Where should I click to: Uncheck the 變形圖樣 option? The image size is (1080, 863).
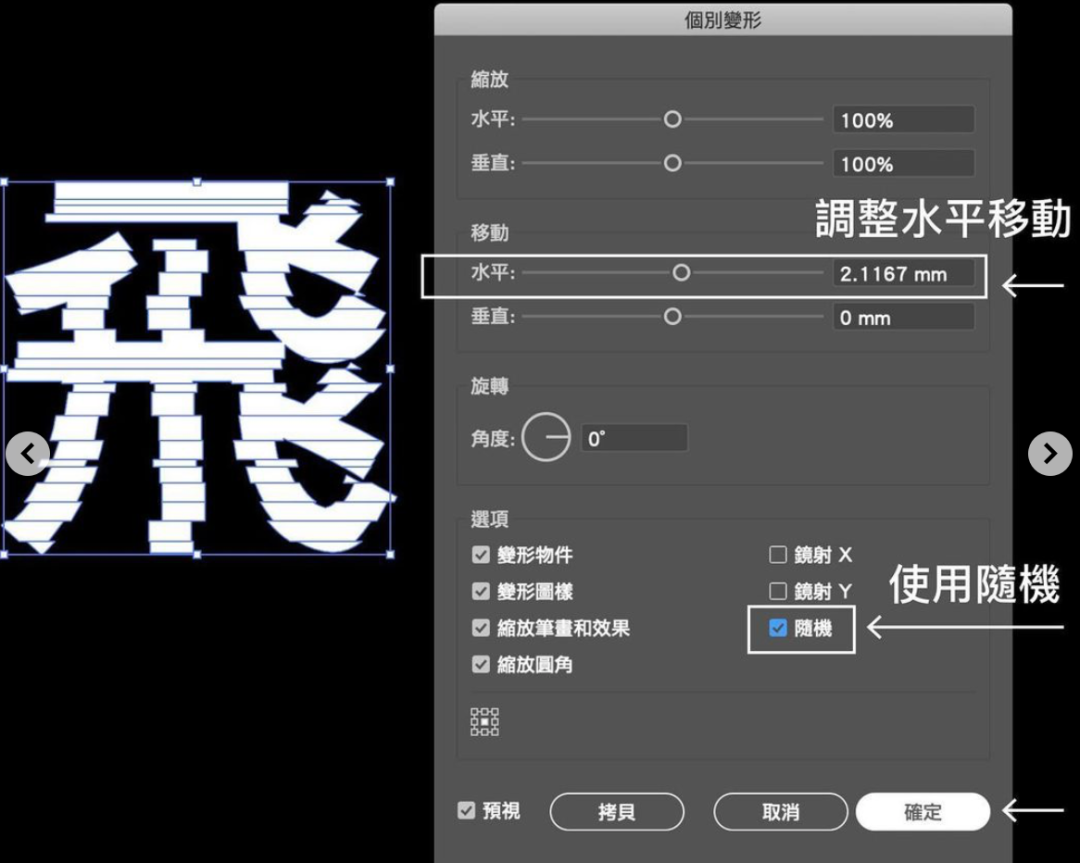pyautogui.click(x=481, y=591)
